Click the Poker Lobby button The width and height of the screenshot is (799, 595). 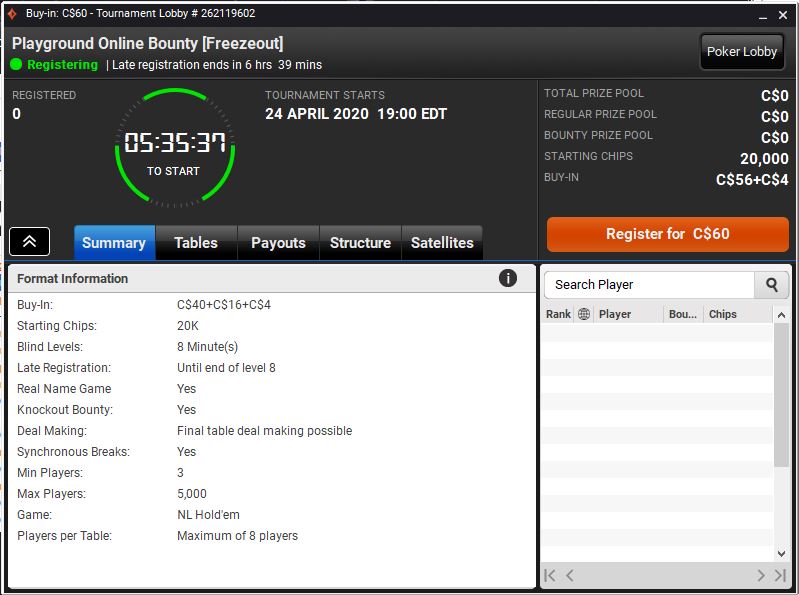[742, 51]
